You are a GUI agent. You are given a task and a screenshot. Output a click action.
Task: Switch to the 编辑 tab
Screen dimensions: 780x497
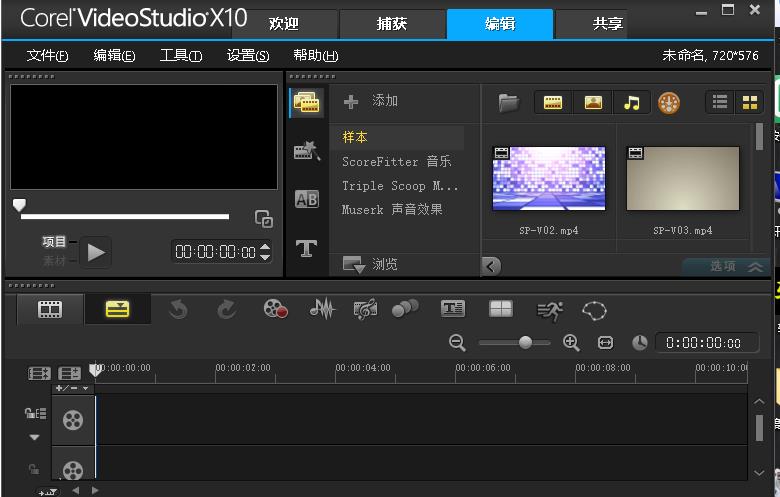click(500, 24)
